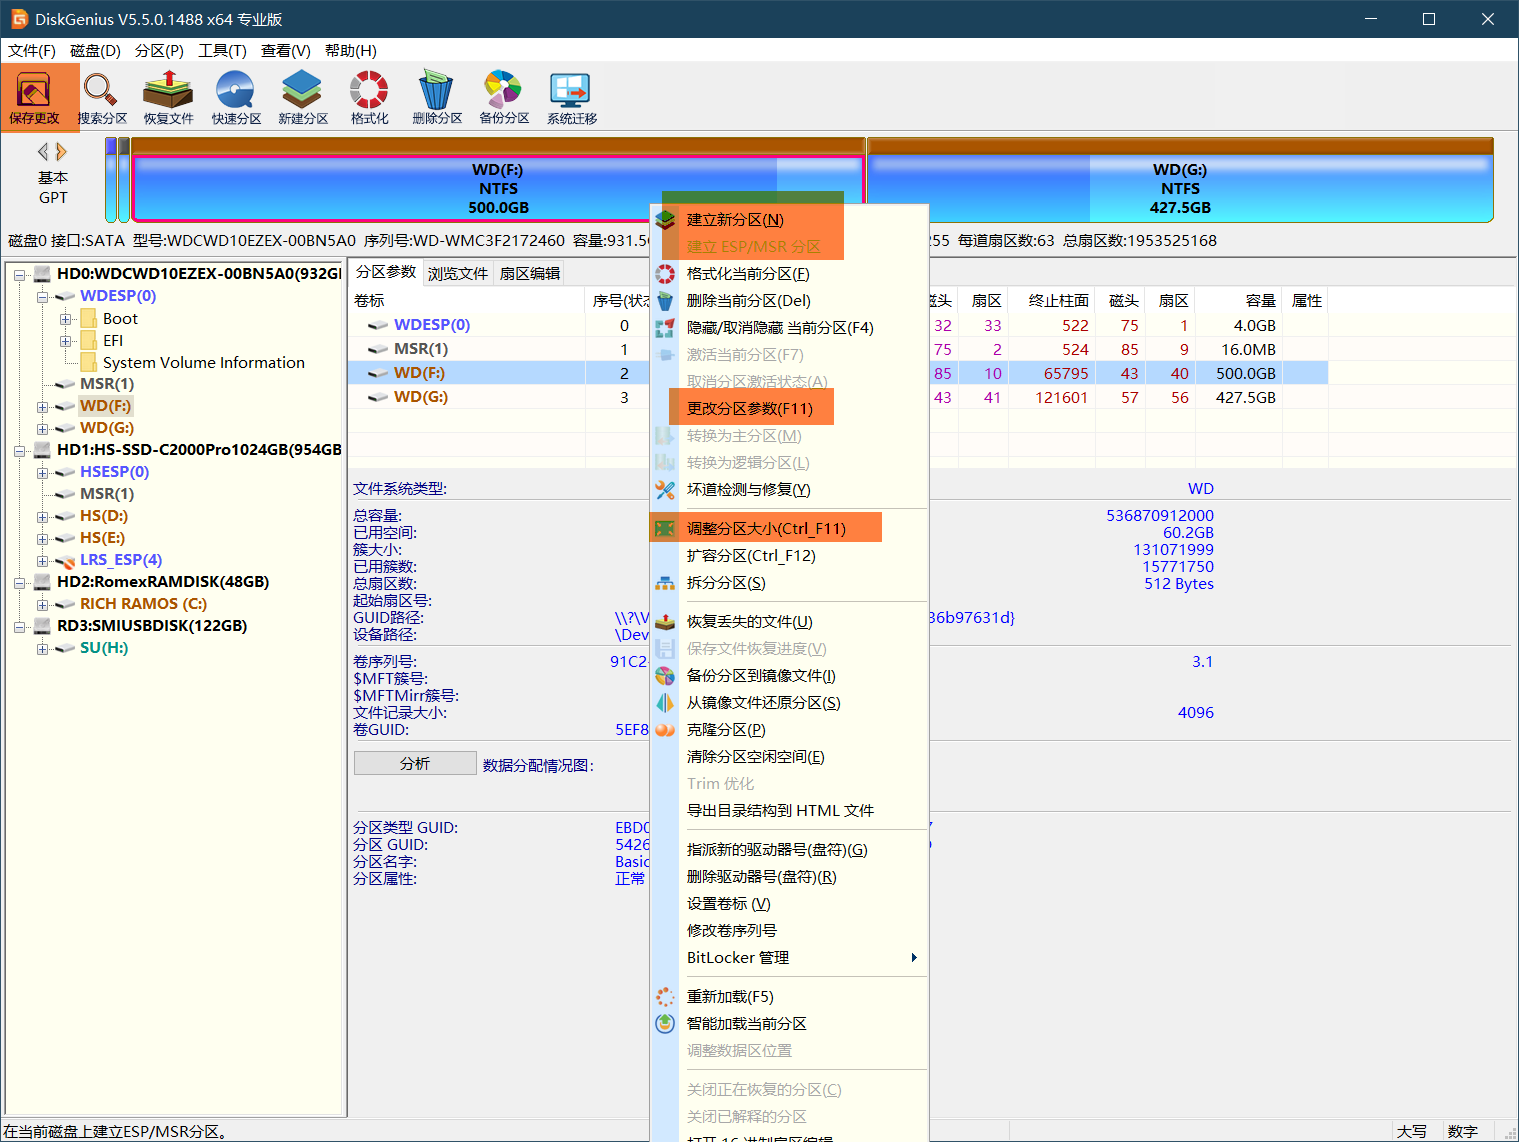Viewport: 1519px width, 1142px height.
Task: Click the Save Changes (保存更改) toolbar icon
Action: 35,97
